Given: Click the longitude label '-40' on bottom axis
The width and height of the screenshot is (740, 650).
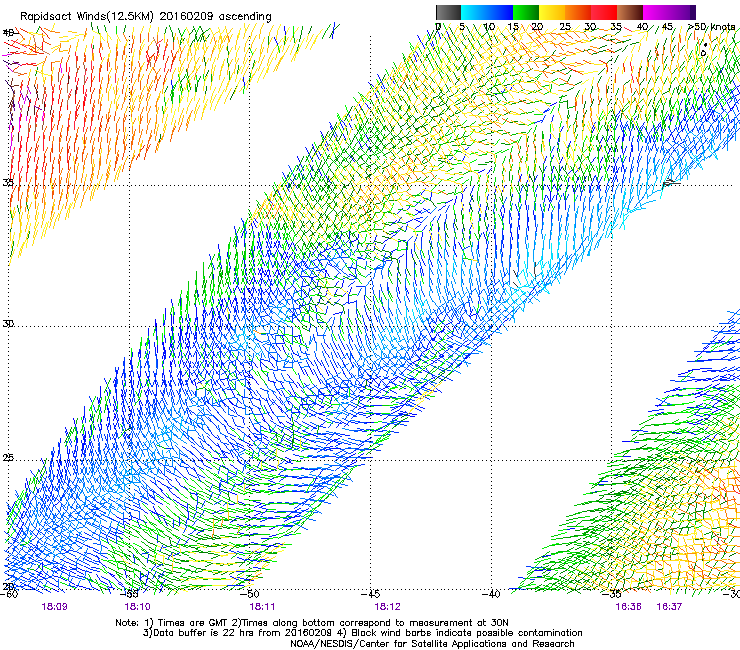Looking at the screenshot, I should (x=491, y=593).
